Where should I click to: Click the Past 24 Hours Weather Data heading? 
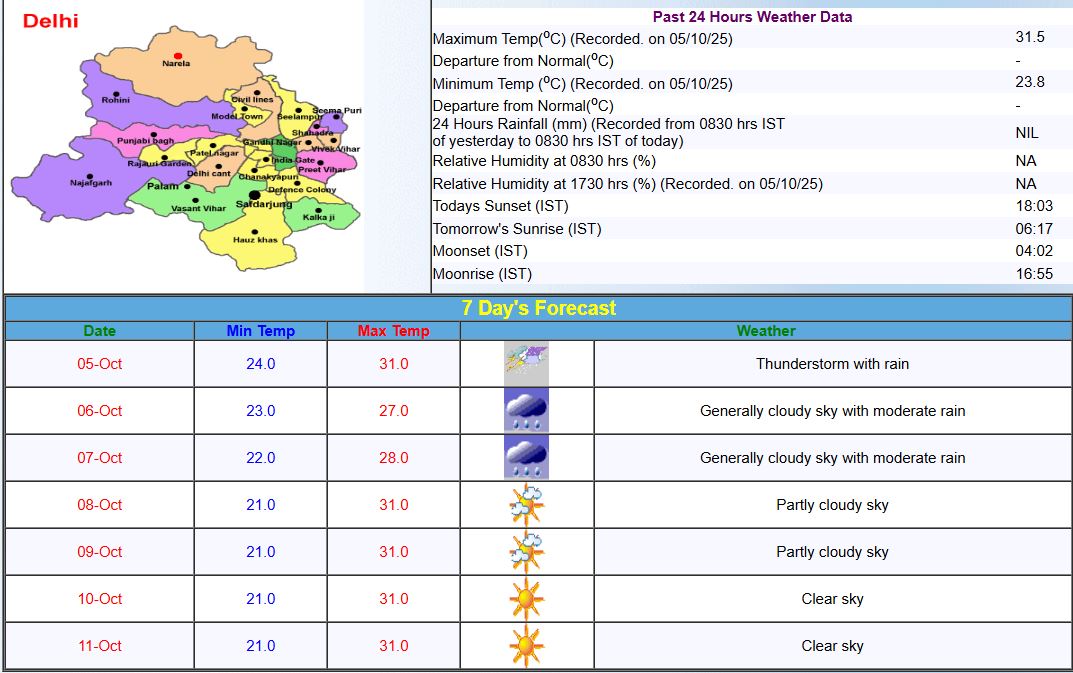(752, 17)
